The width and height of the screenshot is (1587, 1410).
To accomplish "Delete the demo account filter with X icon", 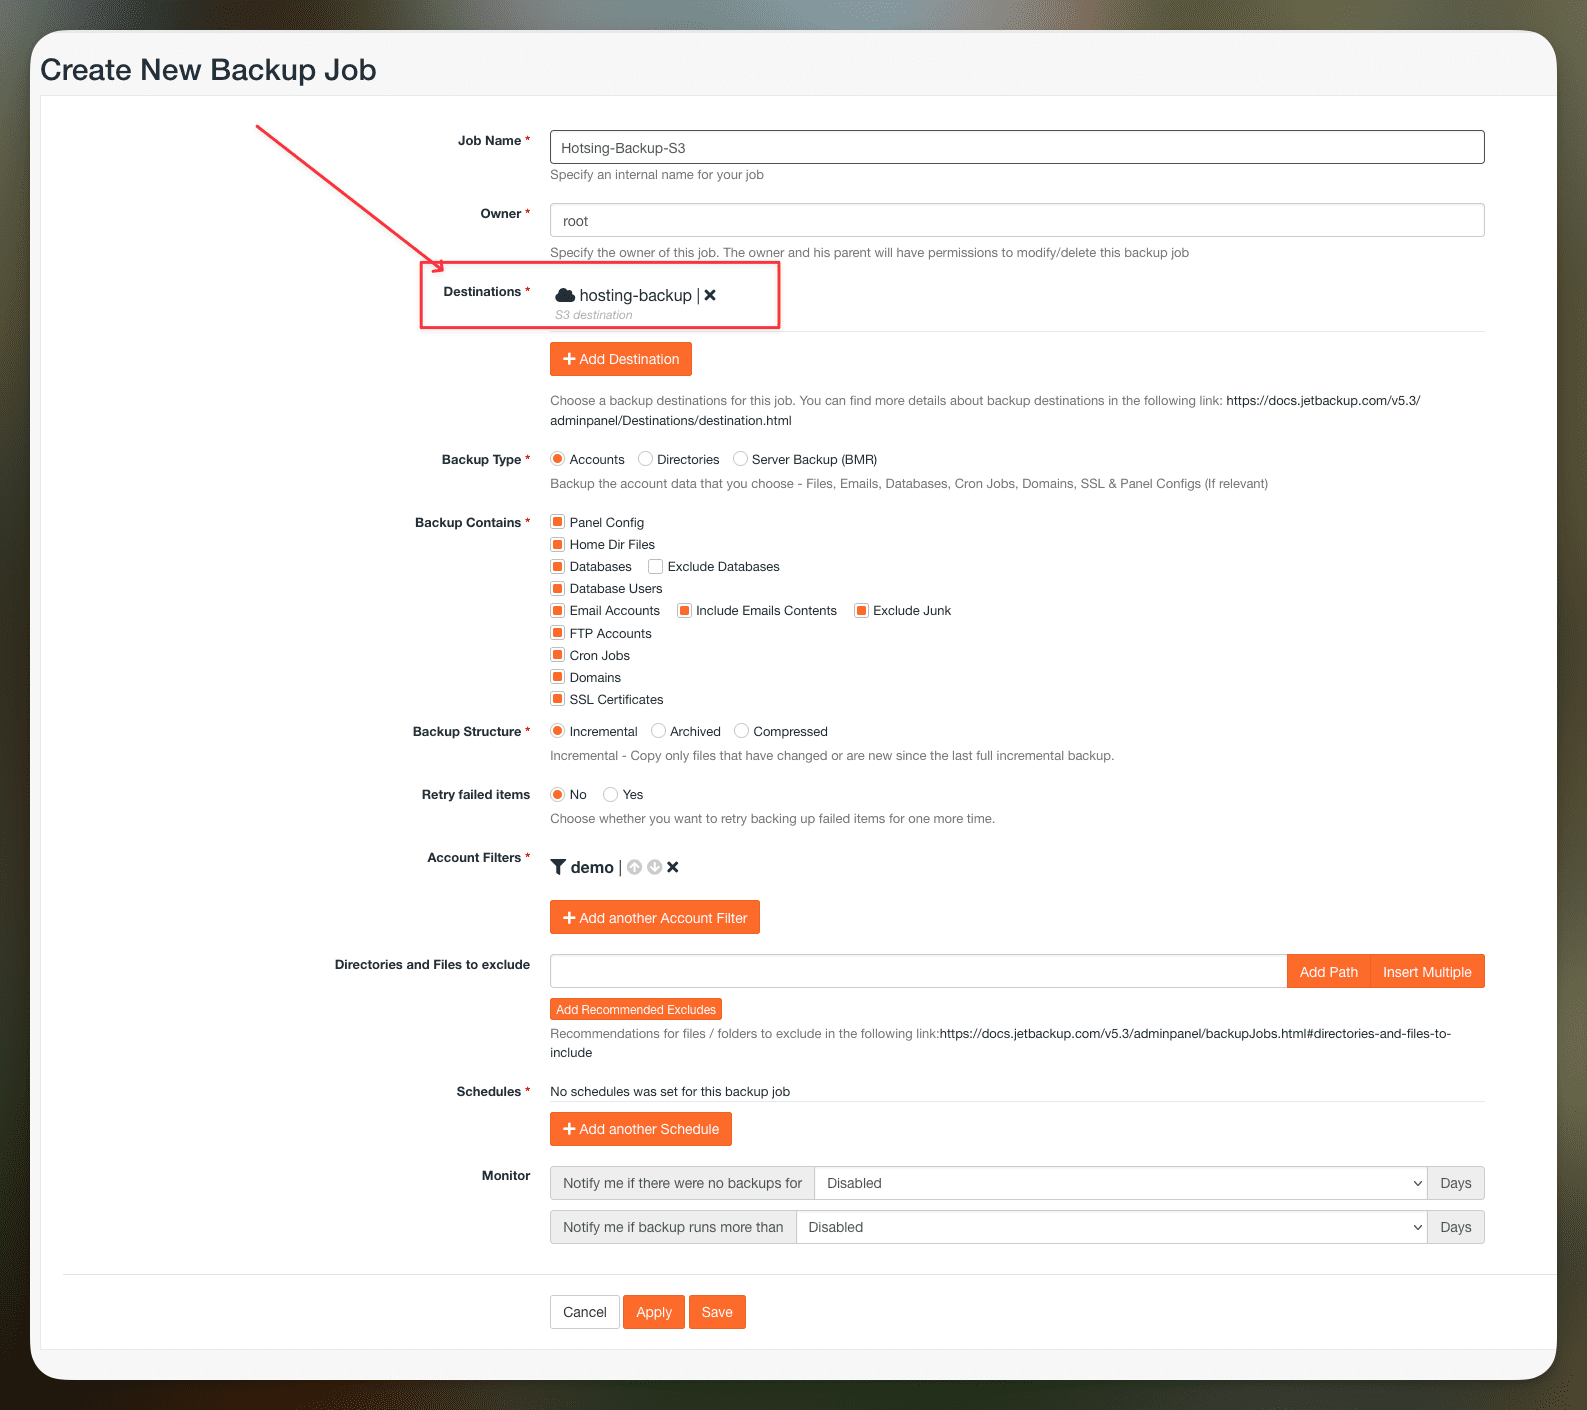I will tap(673, 867).
